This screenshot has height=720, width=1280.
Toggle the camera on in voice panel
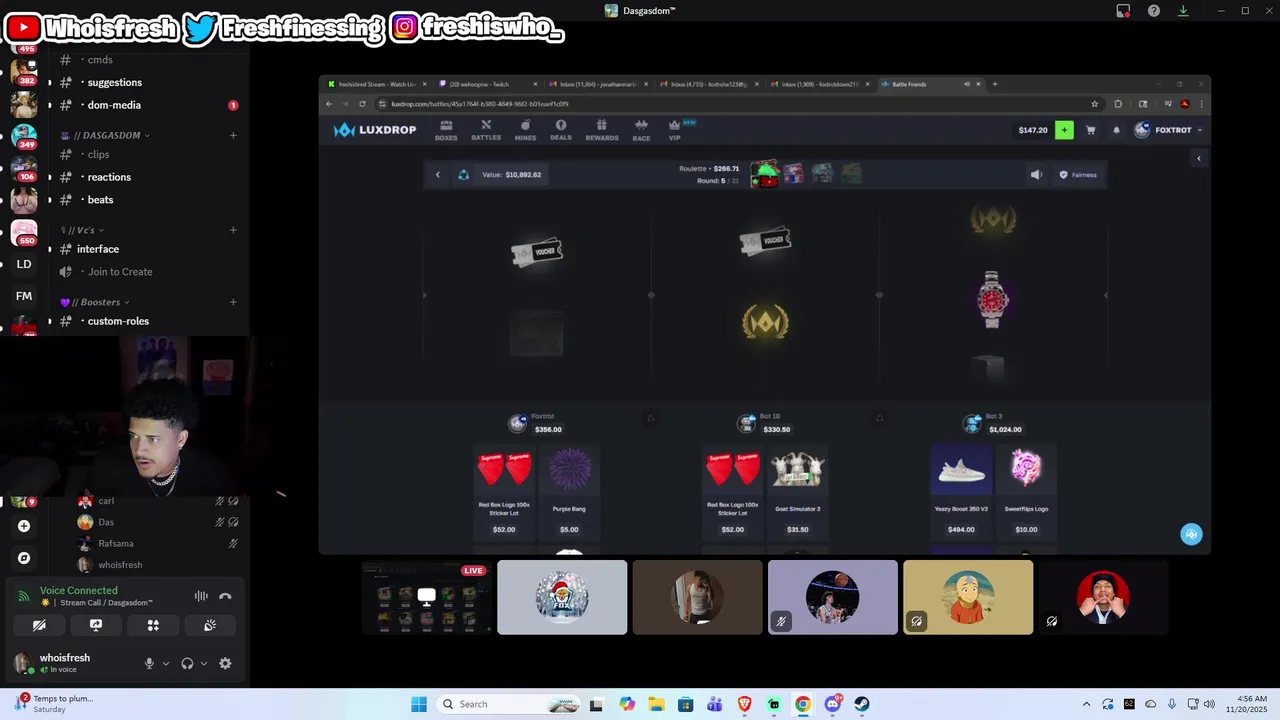[39, 625]
